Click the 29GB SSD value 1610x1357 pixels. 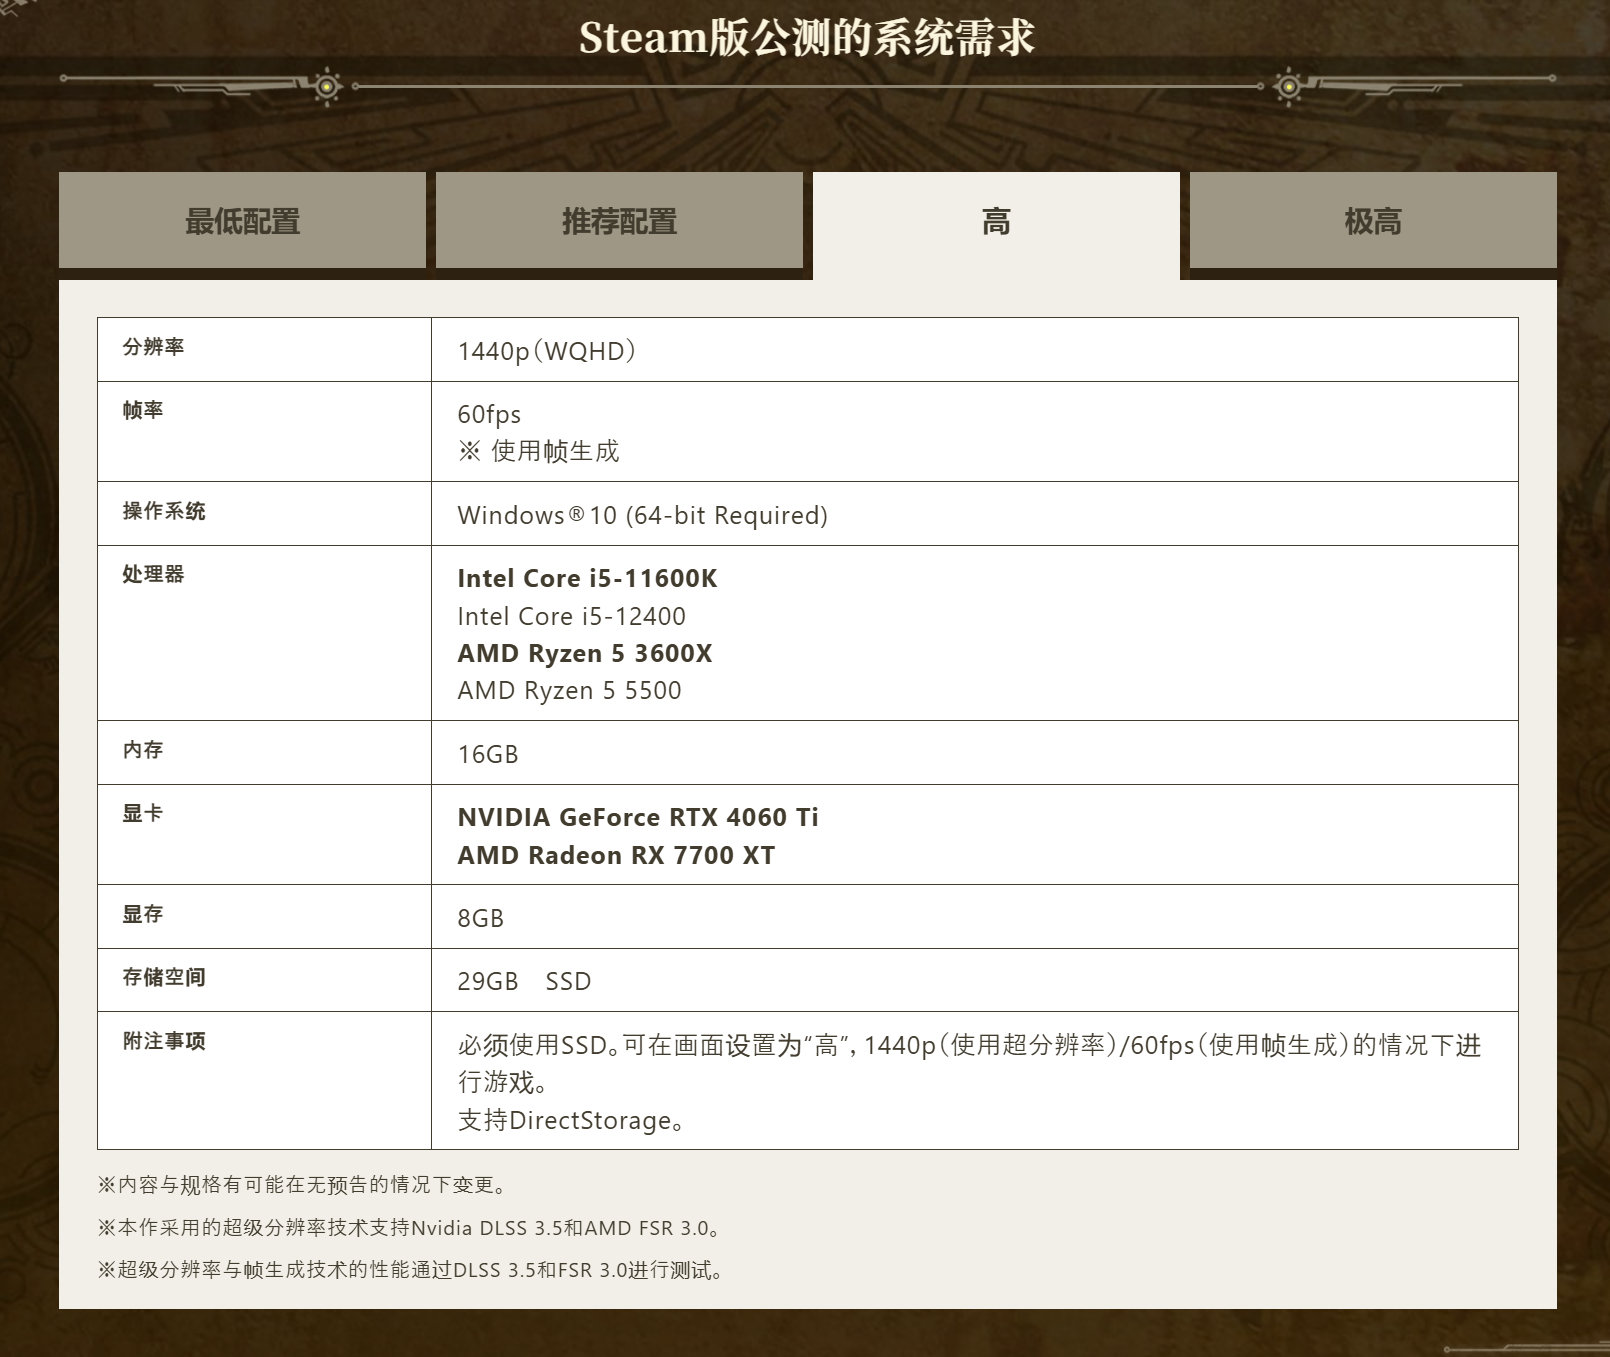tap(524, 981)
